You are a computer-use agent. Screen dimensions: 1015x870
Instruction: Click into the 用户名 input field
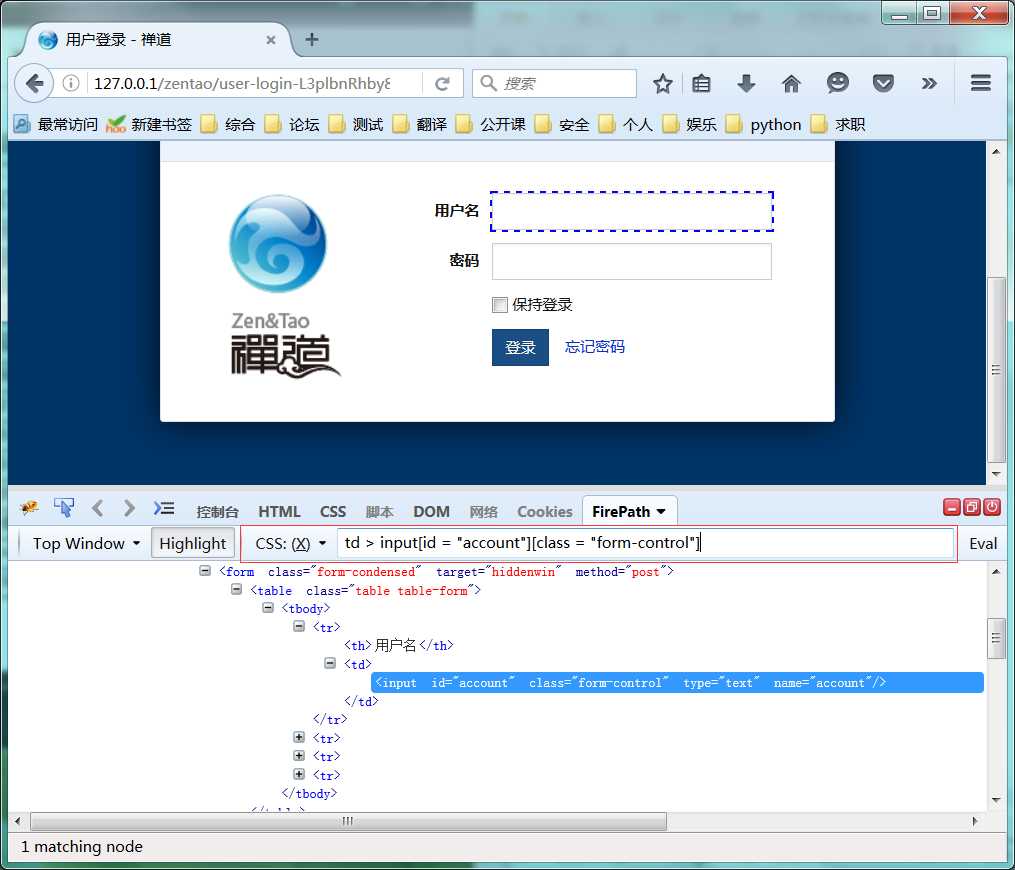click(632, 212)
